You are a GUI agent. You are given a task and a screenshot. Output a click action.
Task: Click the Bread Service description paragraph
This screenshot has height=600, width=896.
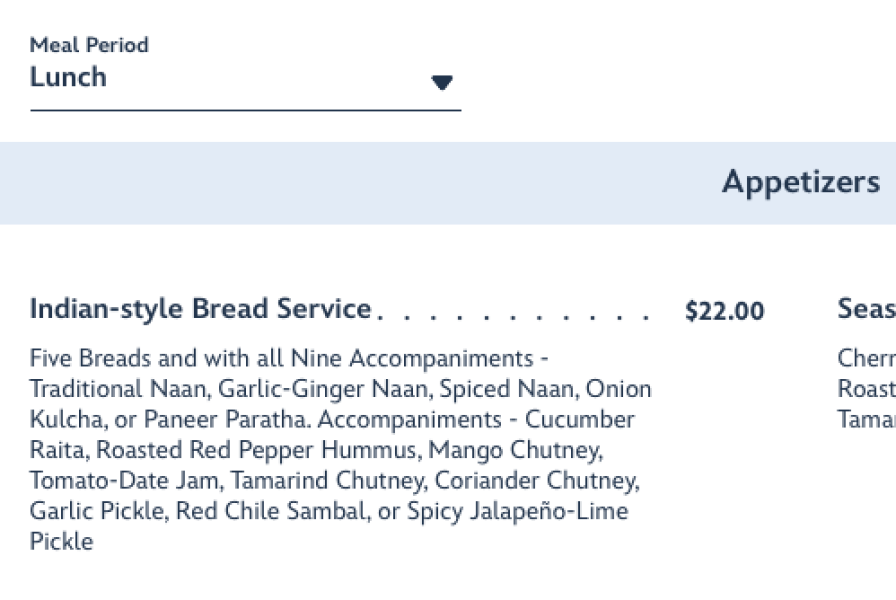pos(340,450)
